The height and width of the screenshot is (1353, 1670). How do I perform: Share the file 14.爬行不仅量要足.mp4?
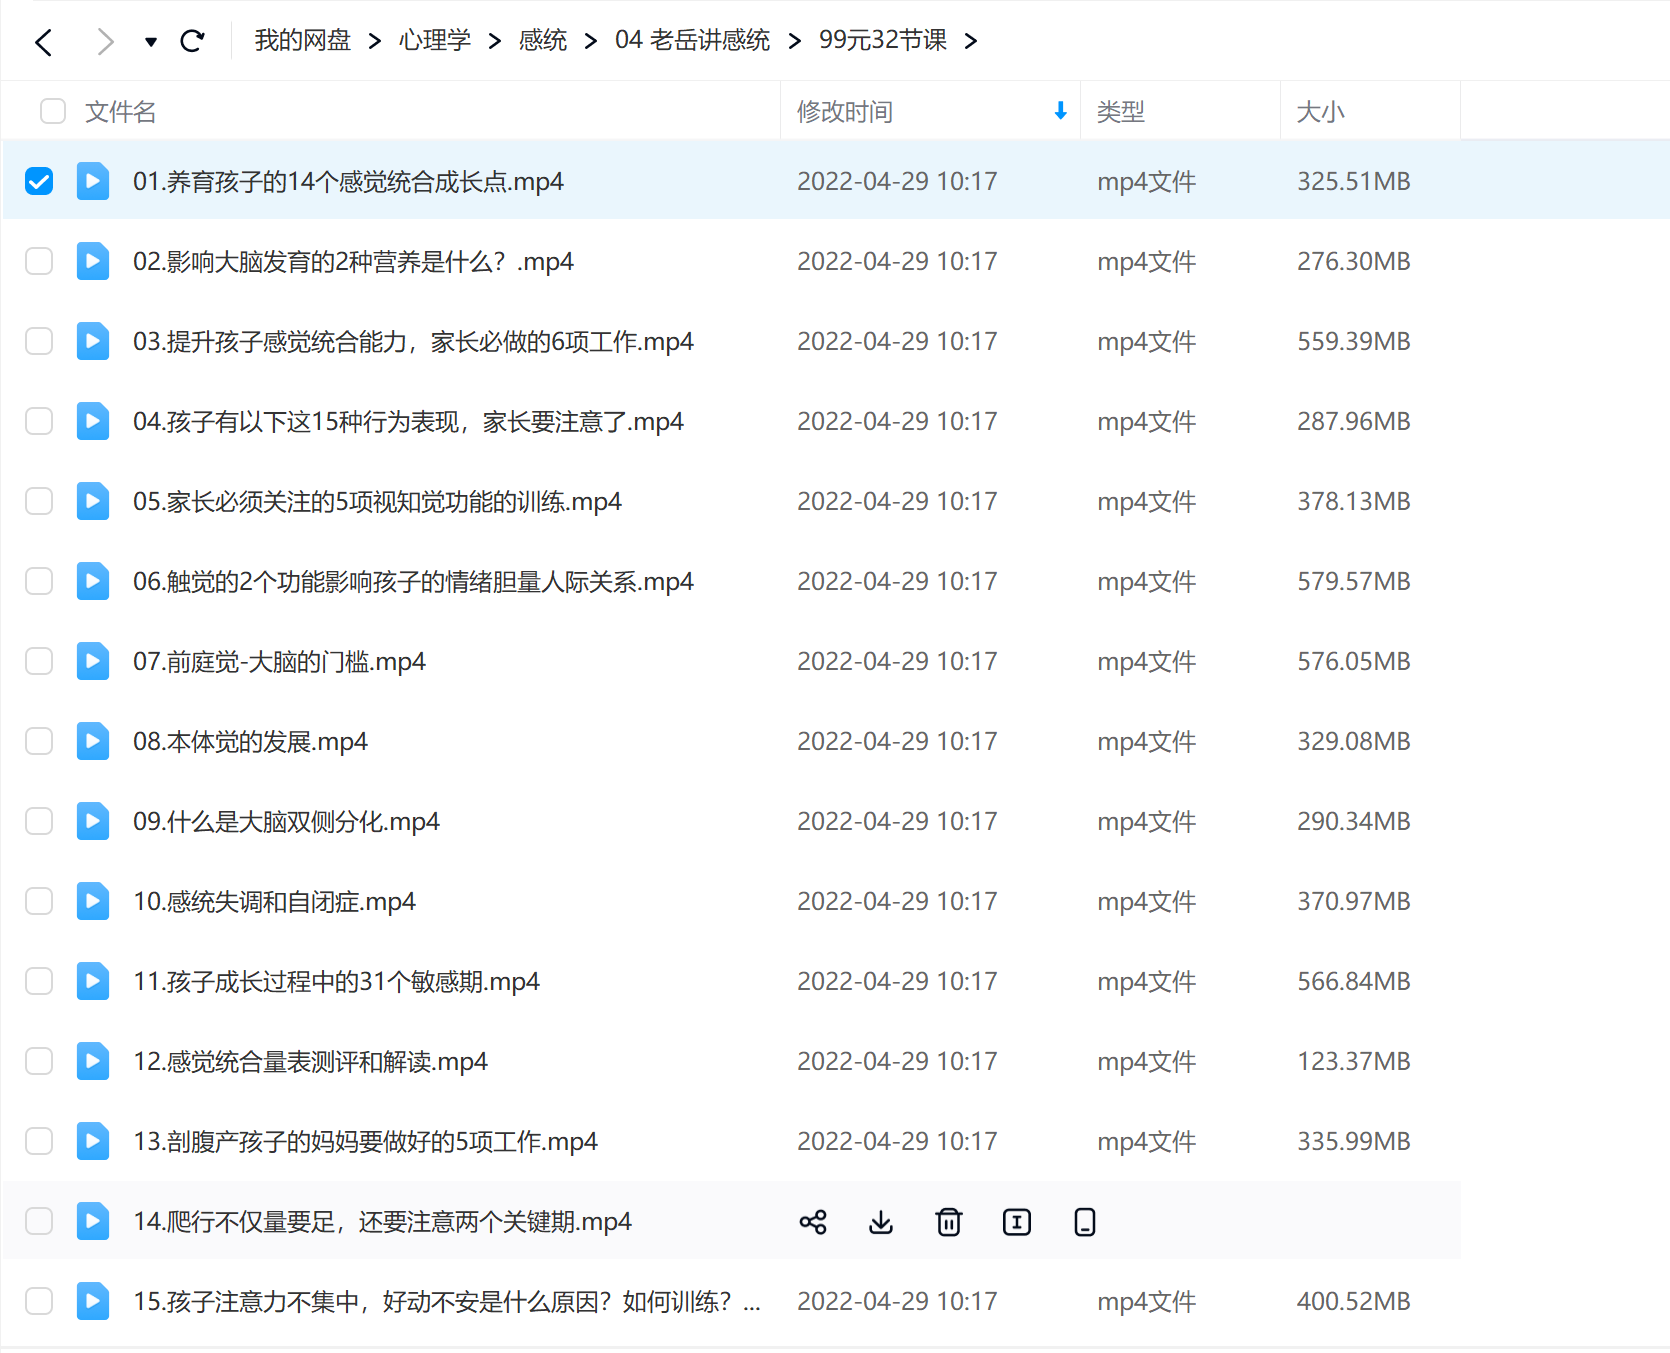click(813, 1221)
